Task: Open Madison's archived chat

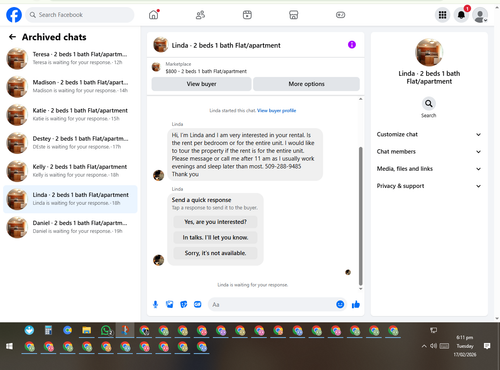Action: (70, 86)
